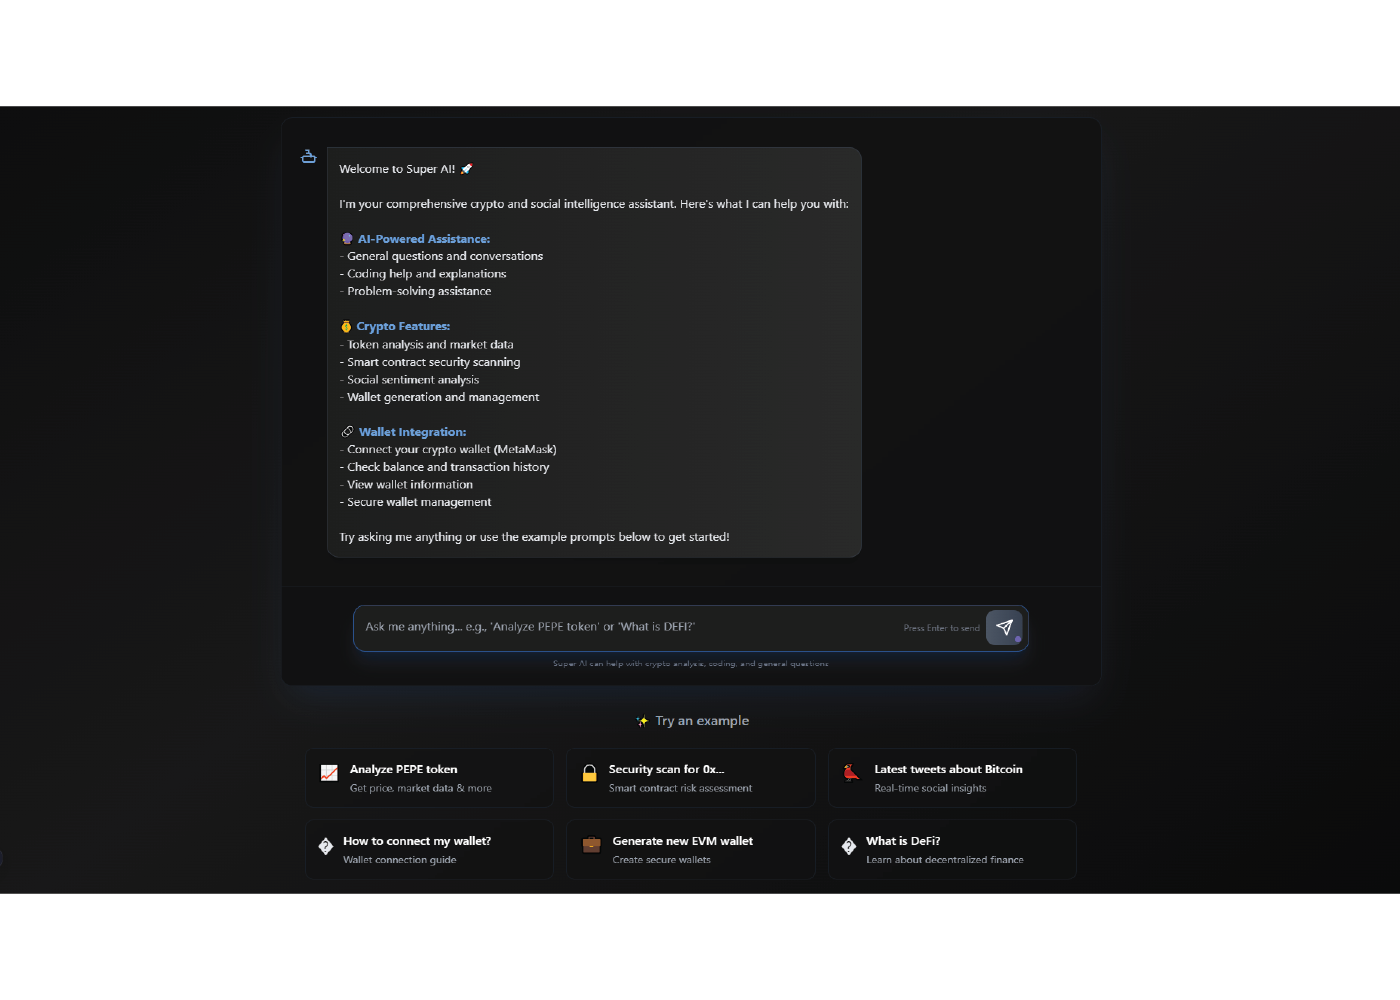This screenshot has width=1400, height=1000.
Task: Open Latest tweets about Bitcoin example
Action: [x=952, y=778]
